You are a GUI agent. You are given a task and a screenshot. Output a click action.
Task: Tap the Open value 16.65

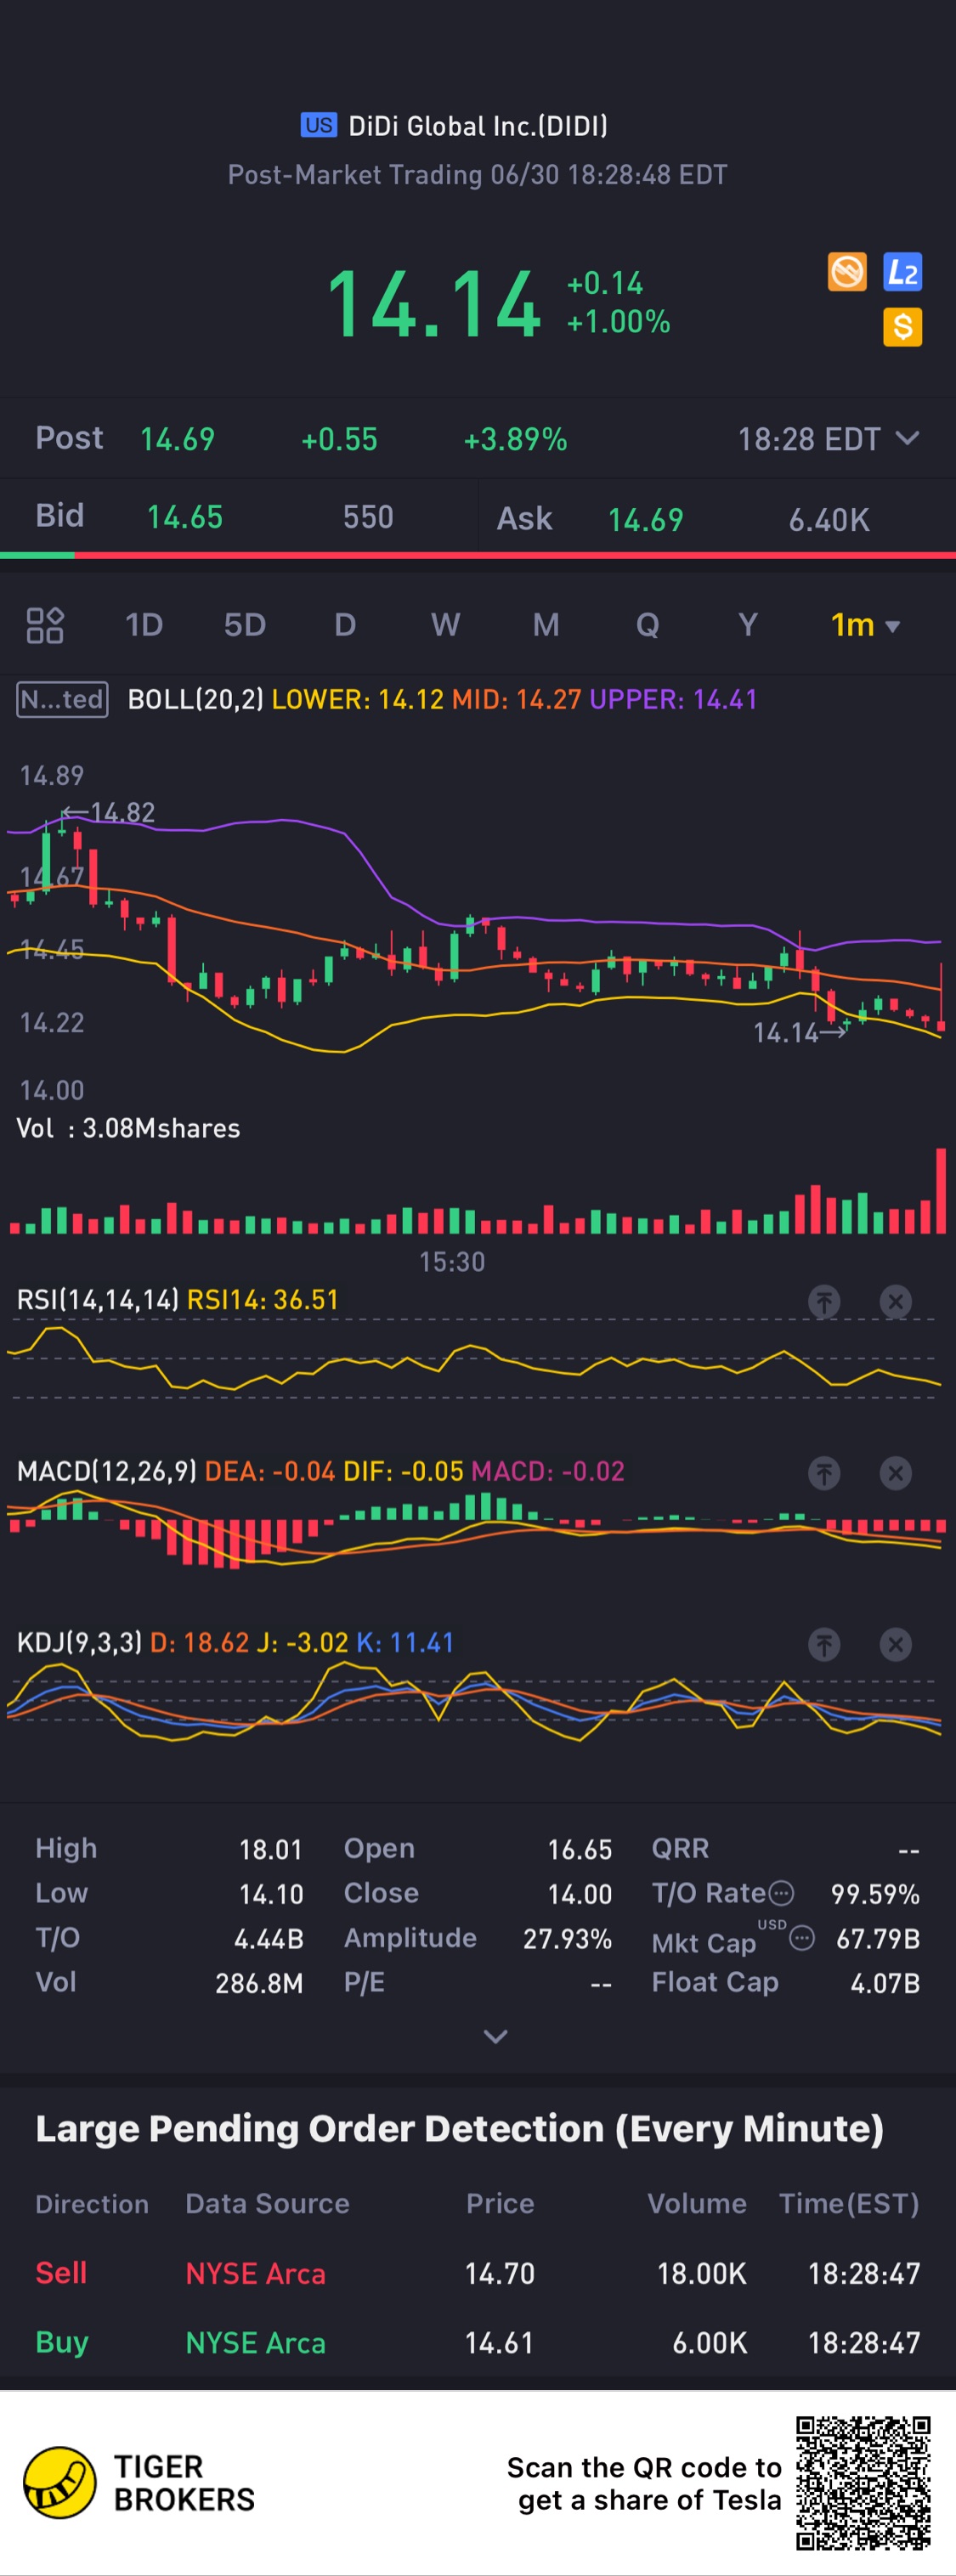click(580, 1850)
